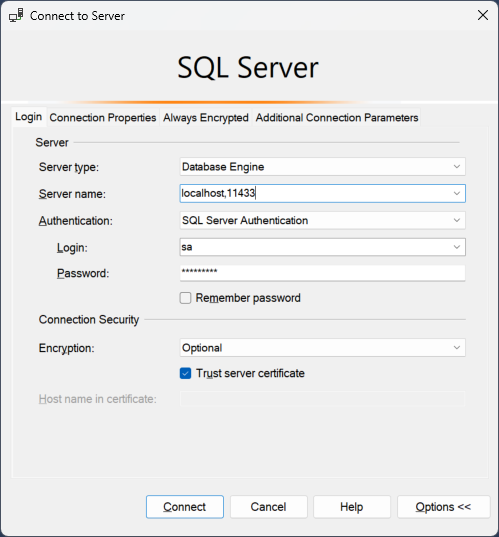This screenshot has height=537, width=499.
Task: Expand the Login name dropdown arrow
Action: coord(457,247)
